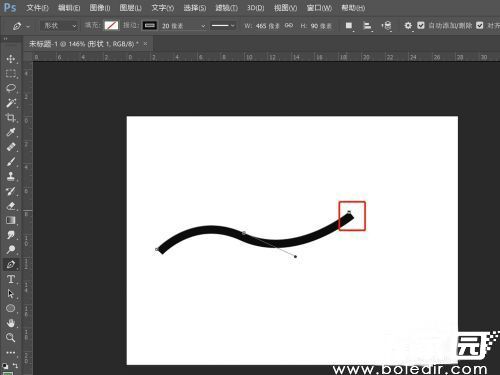Open the shape mode dropdown
The height and width of the screenshot is (375, 500).
point(59,26)
